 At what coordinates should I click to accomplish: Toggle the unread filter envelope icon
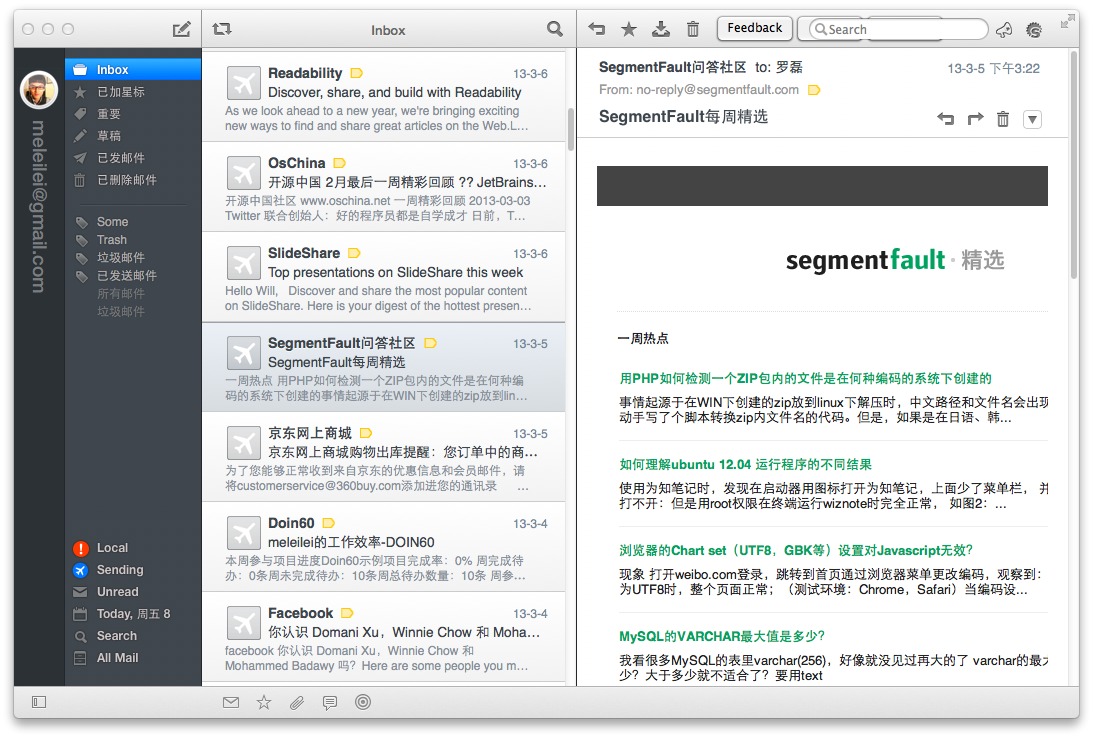pyautogui.click(x=231, y=702)
